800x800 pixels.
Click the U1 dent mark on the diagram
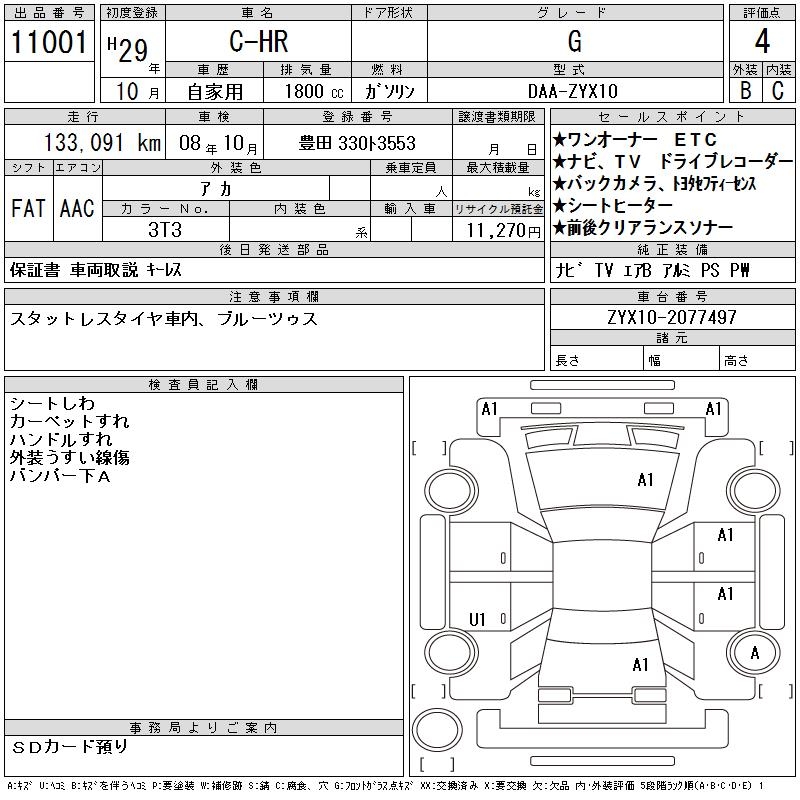pos(477,619)
